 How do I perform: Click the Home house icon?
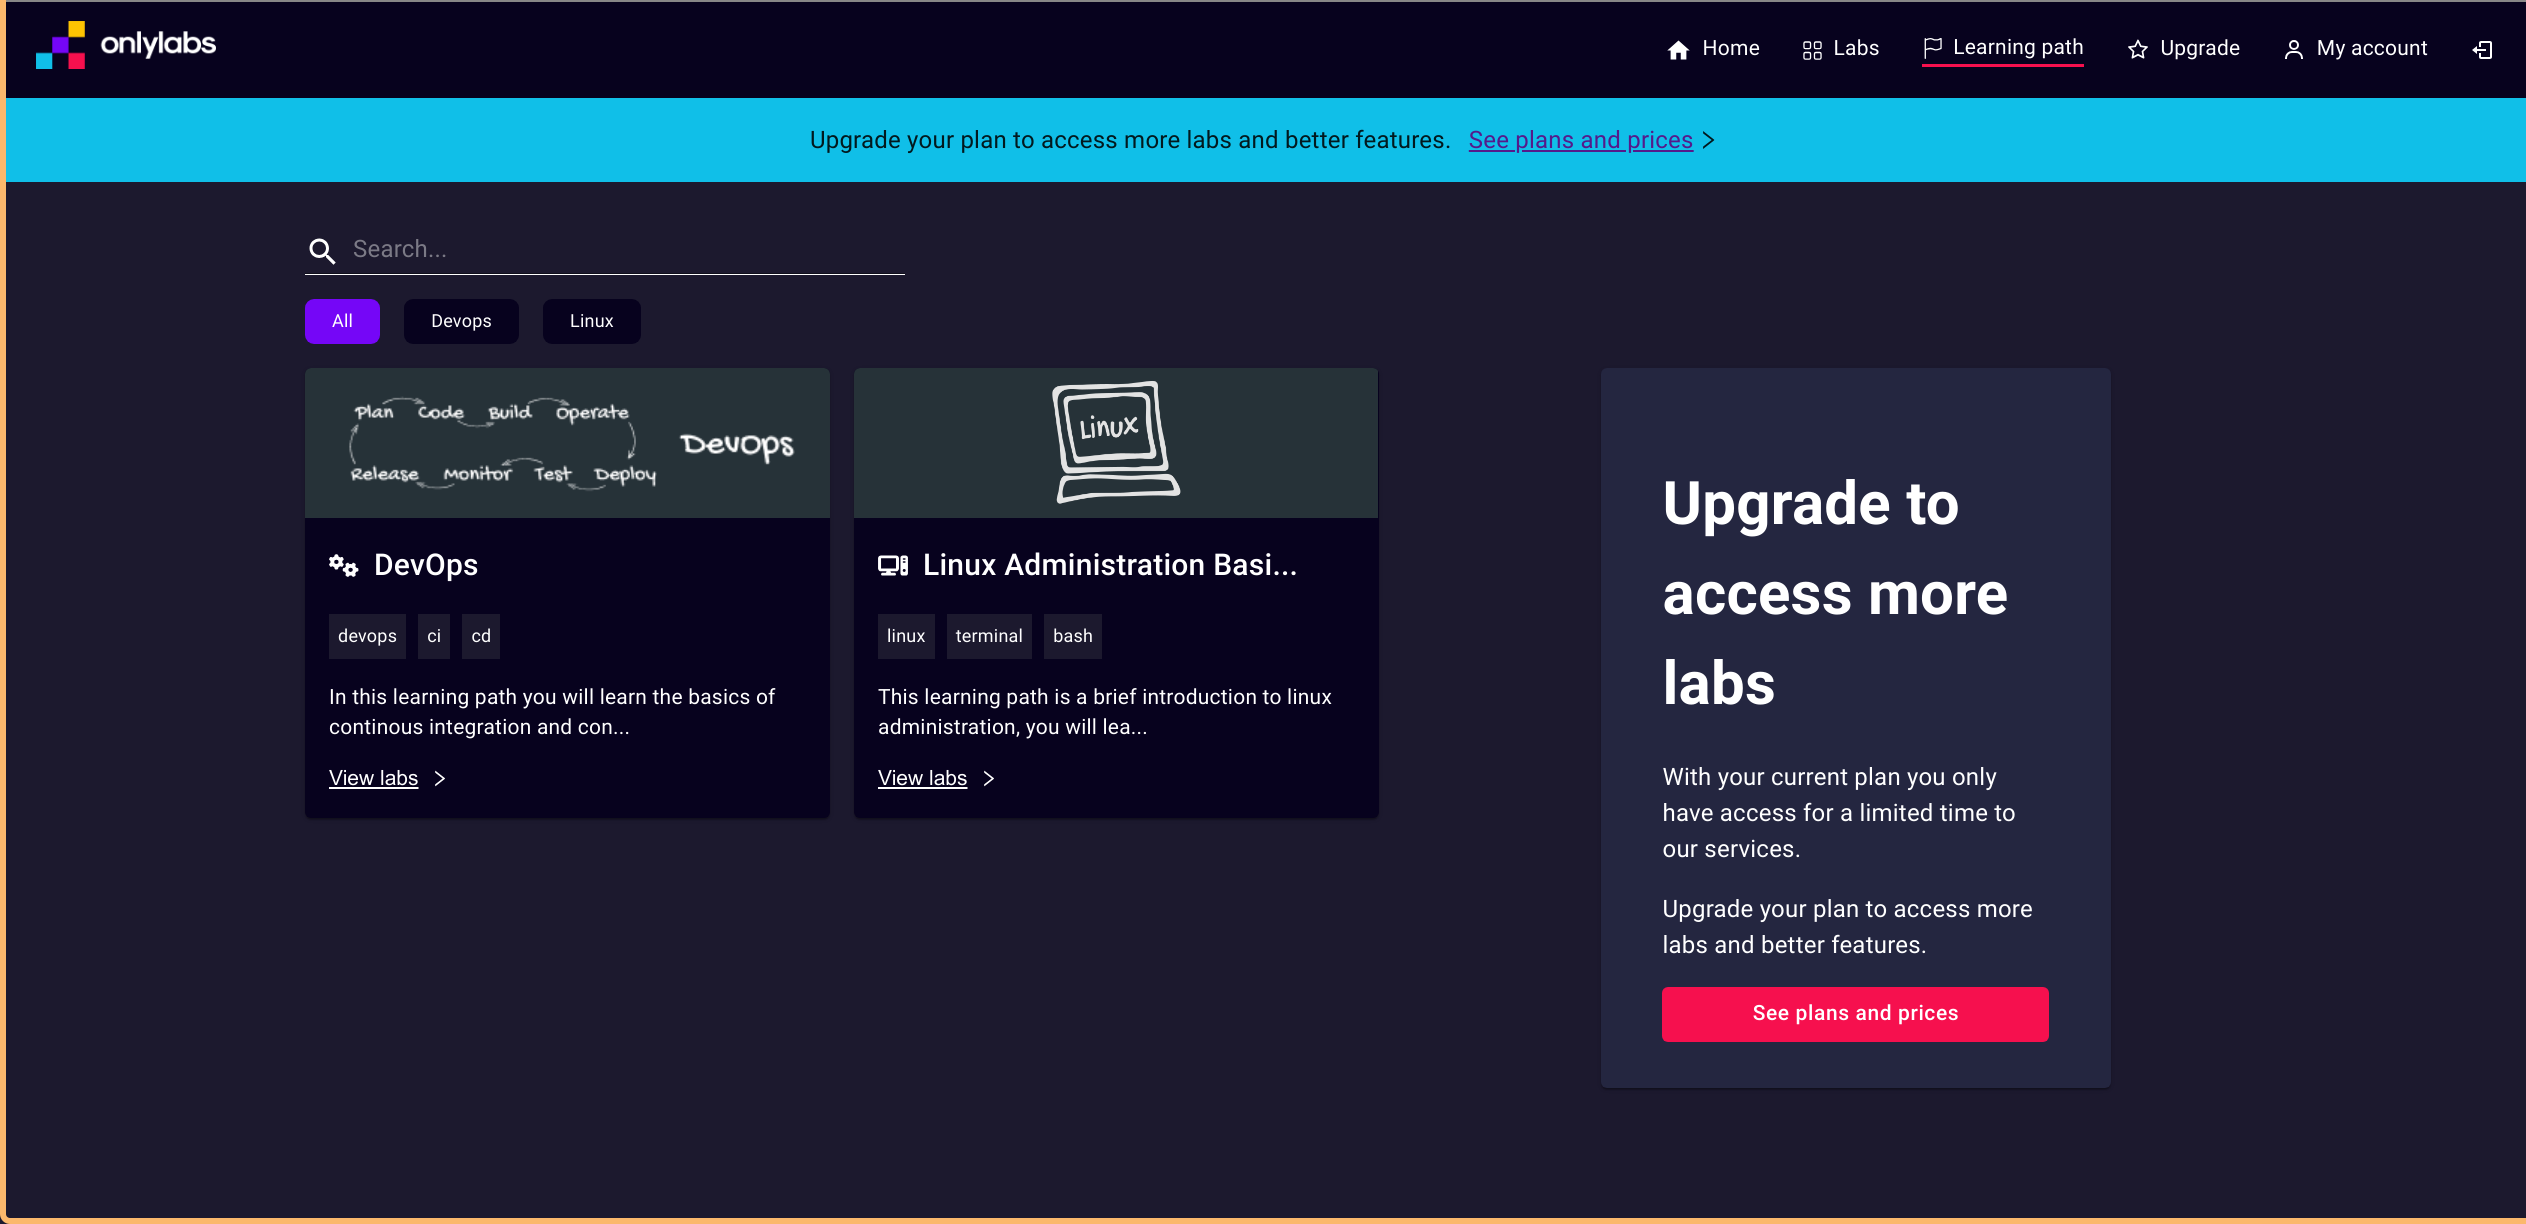1678,50
